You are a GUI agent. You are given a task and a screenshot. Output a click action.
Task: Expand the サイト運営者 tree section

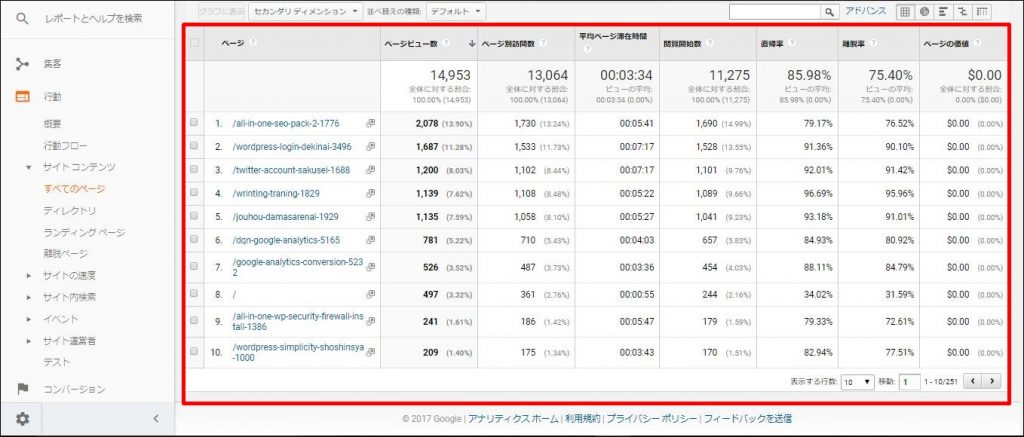coord(28,341)
